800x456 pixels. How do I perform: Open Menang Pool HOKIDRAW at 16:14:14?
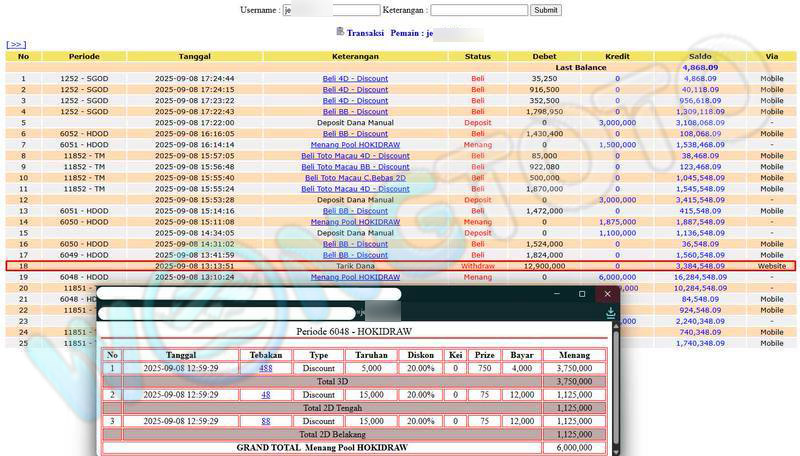(355, 145)
